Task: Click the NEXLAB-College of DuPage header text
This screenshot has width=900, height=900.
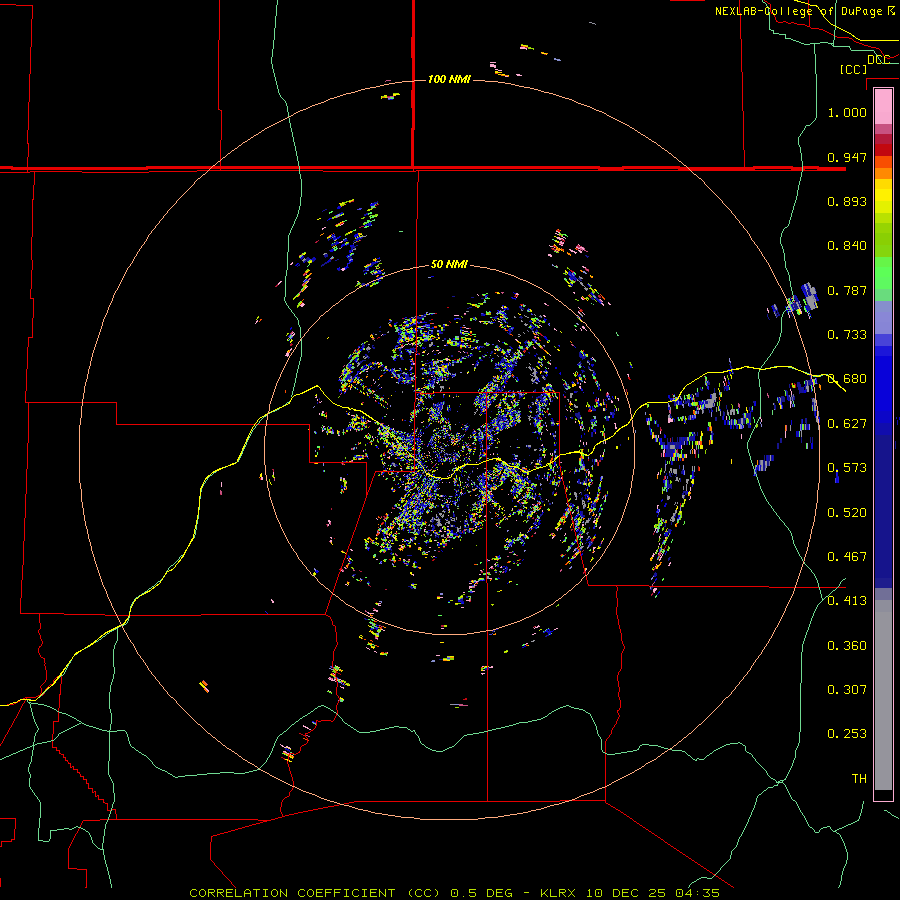Action: pyautogui.click(x=805, y=11)
